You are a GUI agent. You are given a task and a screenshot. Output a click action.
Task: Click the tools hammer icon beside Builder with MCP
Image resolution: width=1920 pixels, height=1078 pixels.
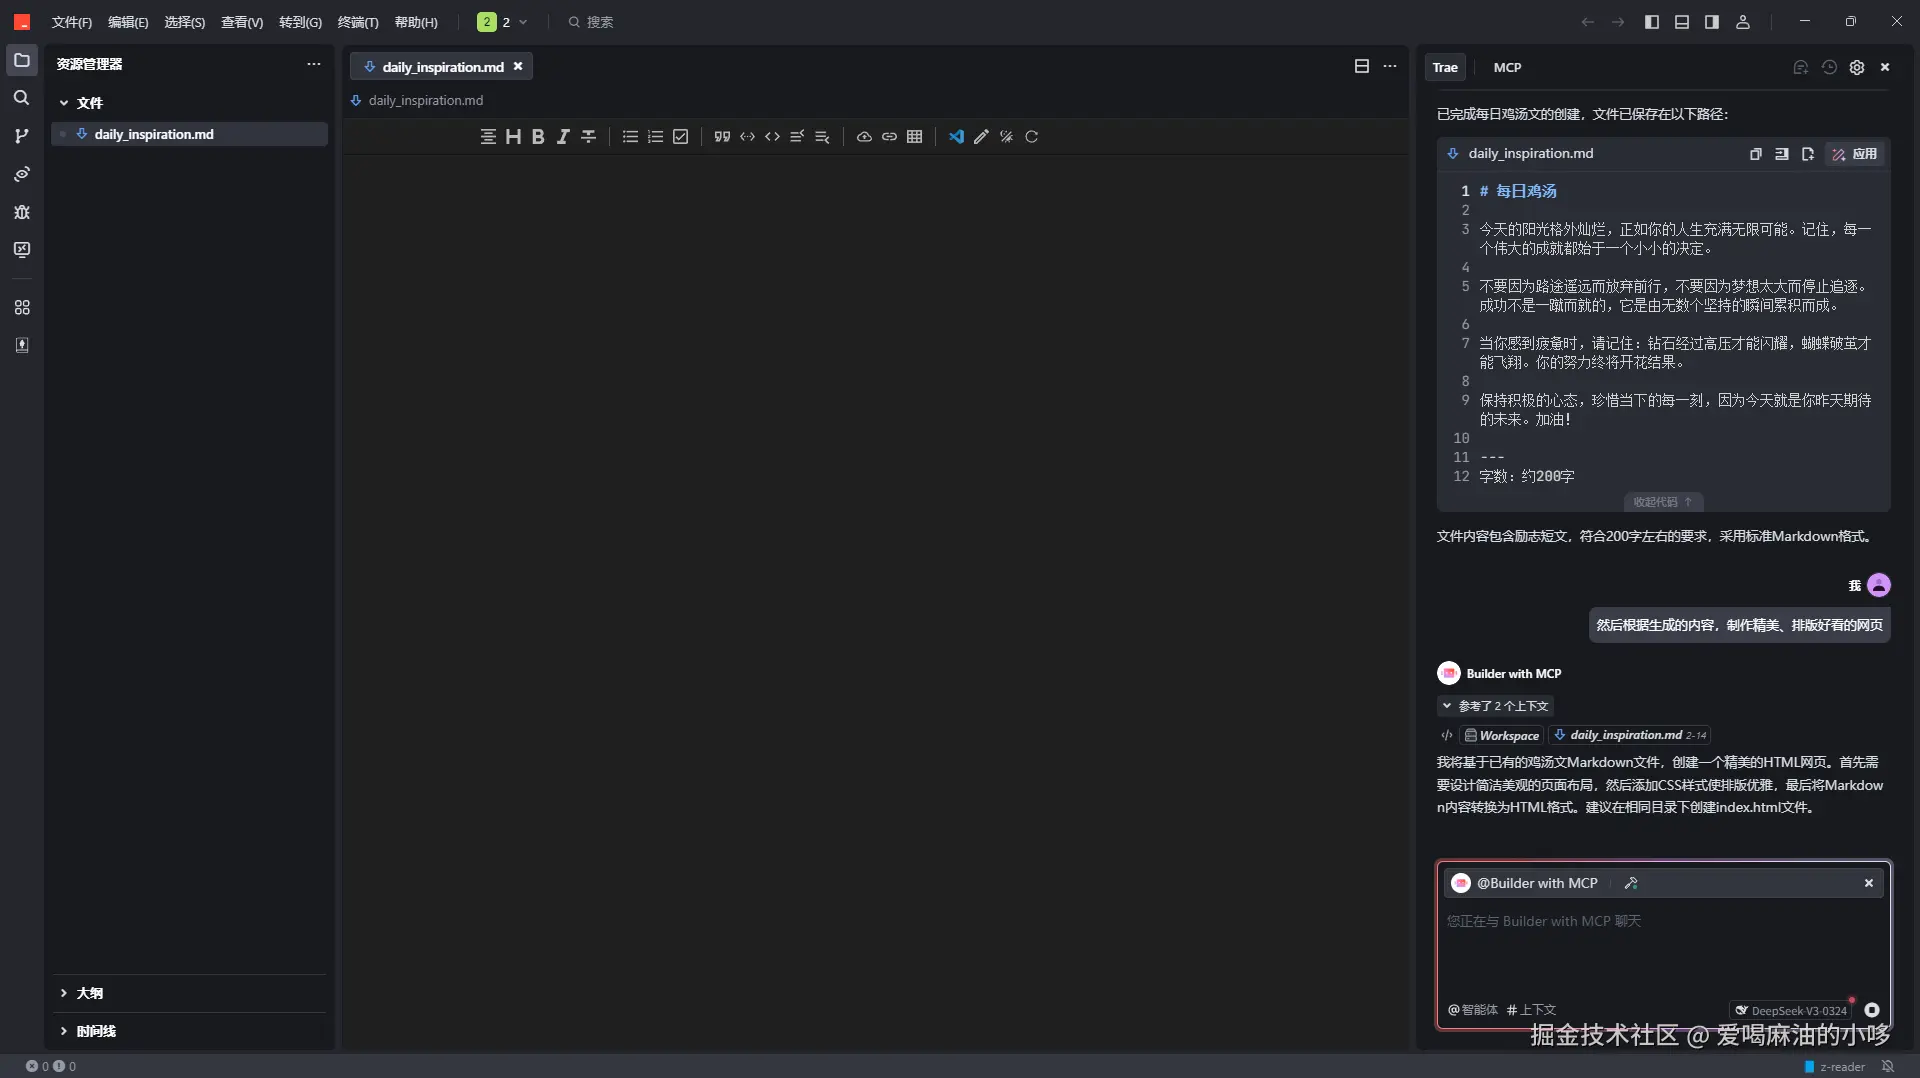click(1631, 883)
